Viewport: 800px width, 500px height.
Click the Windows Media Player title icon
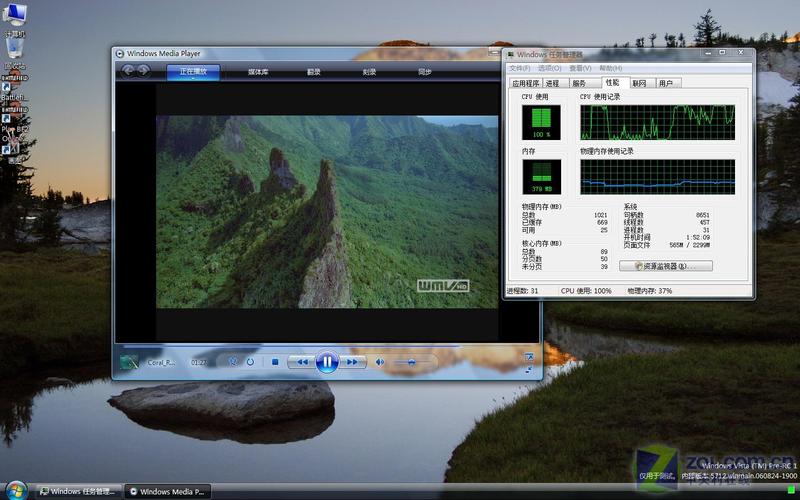(119, 54)
